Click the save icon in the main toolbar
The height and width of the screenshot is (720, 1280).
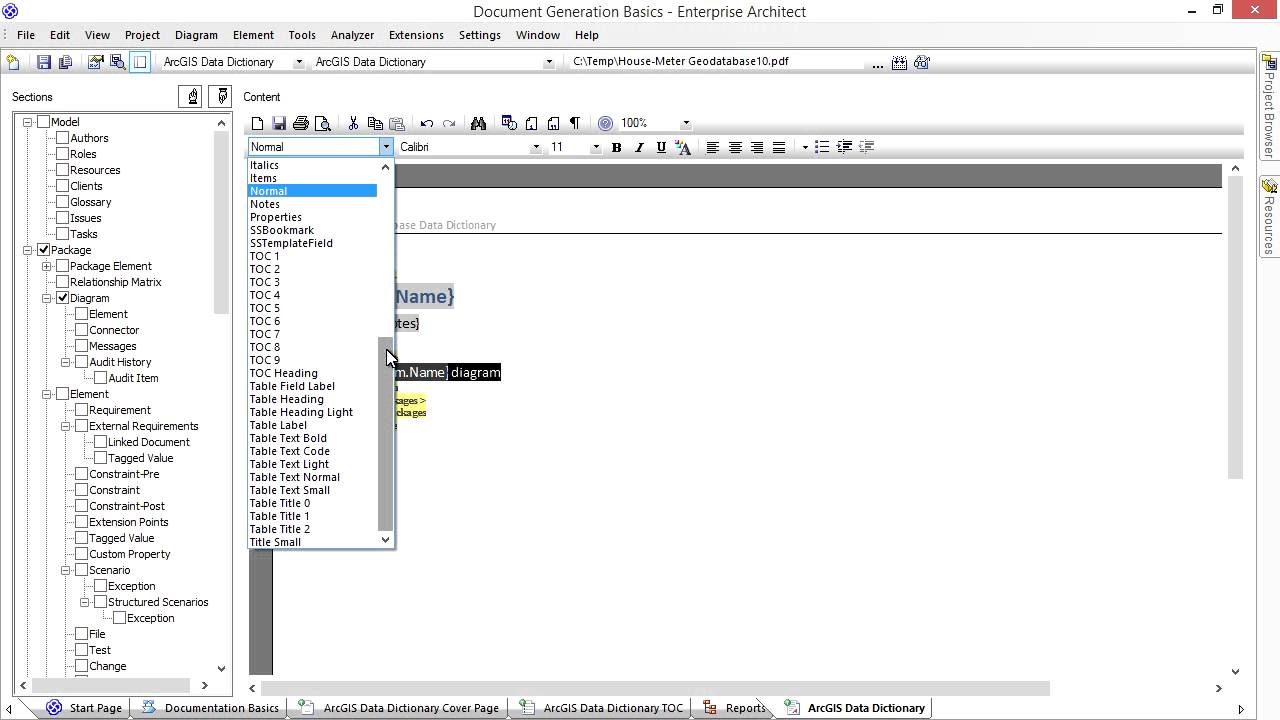pyautogui.click(x=43, y=62)
